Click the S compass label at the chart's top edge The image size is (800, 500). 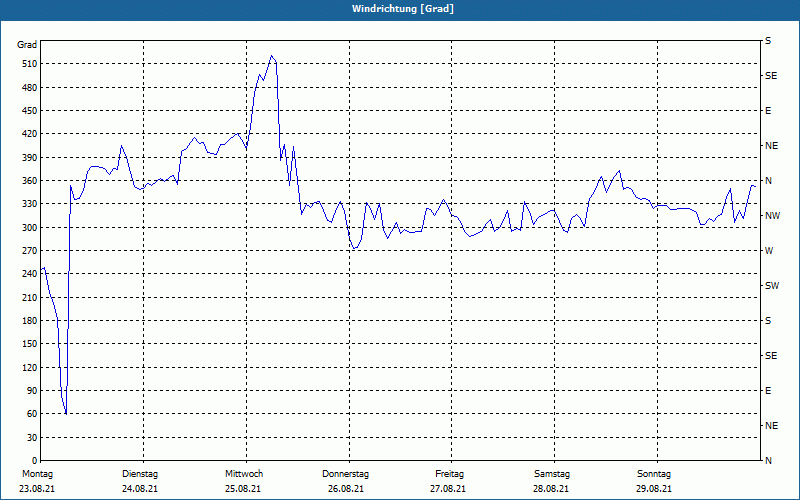pos(768,41)
